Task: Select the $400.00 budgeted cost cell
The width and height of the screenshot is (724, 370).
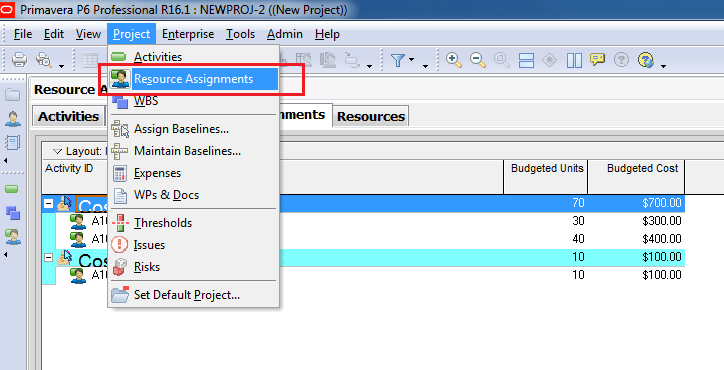Action: [636, 239]
